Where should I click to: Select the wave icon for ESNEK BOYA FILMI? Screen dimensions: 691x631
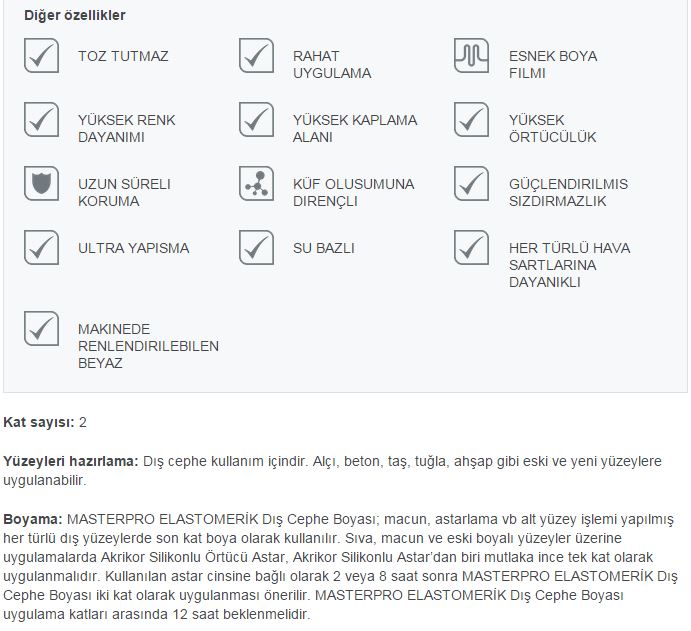[472, 56]
